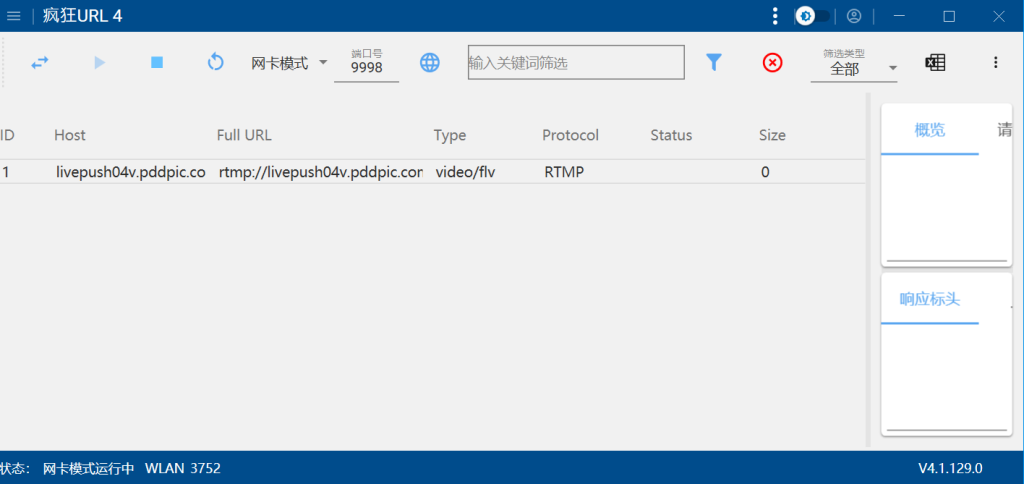
Task: Sort by the Size column header
Action: click(x=772, y=135)
